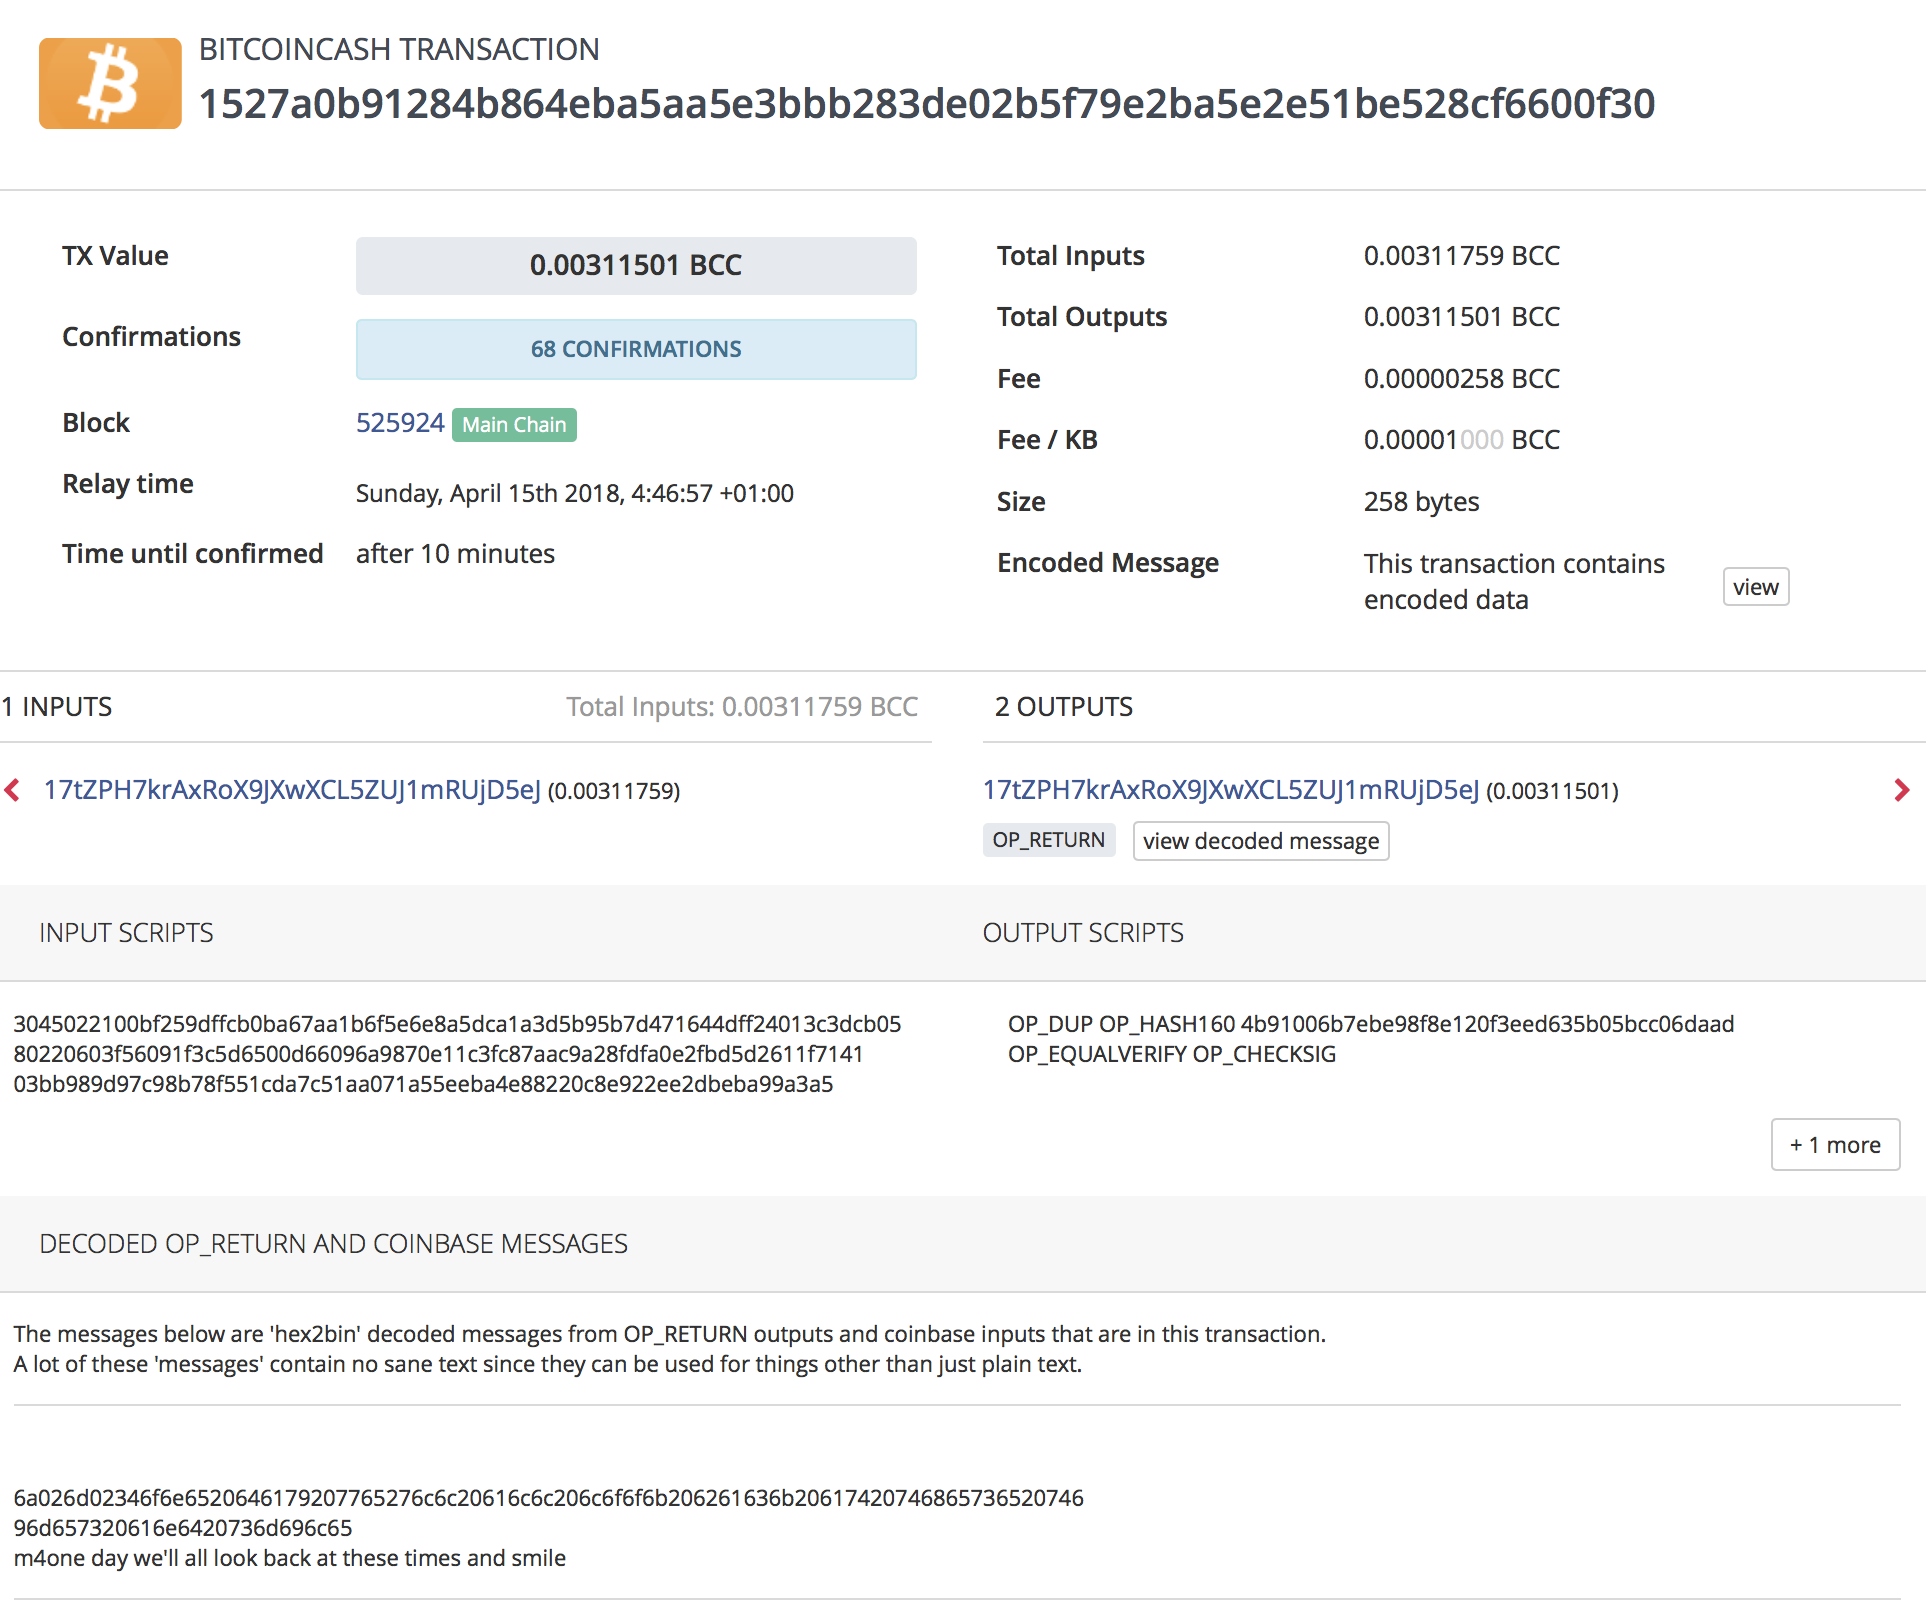Click the red right arrow beside output address
Screen dimensions: 1926x1612
click(x=1902, y=790)
